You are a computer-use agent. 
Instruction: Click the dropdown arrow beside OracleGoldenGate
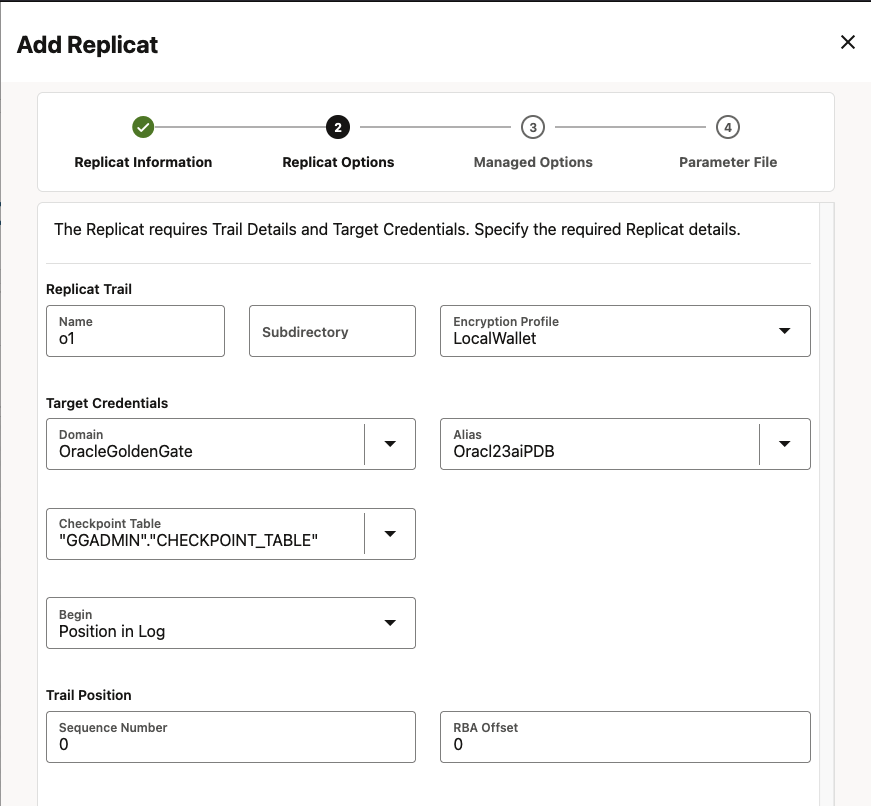[390, 444]
